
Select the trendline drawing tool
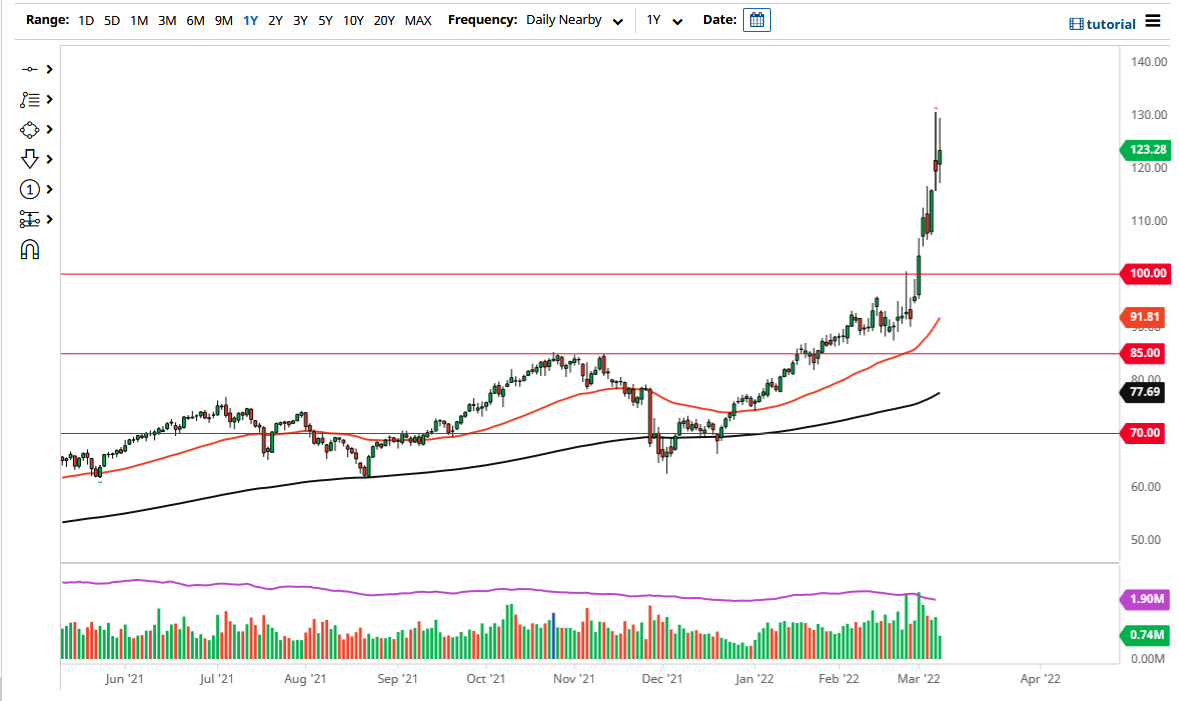point(30,69)
